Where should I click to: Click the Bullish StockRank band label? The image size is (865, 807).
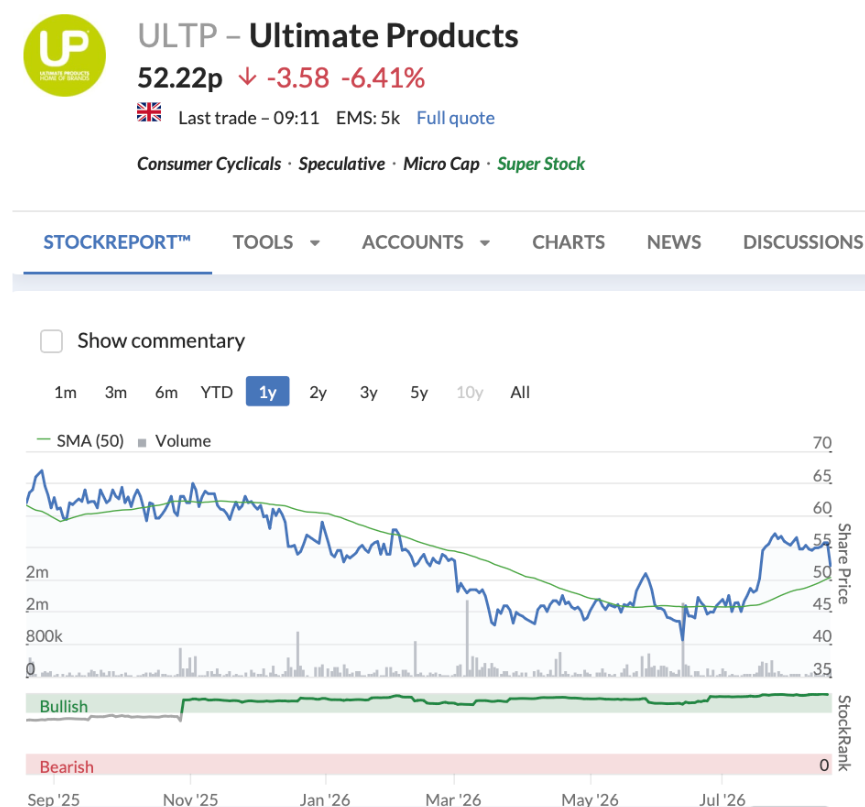[63, 706]
